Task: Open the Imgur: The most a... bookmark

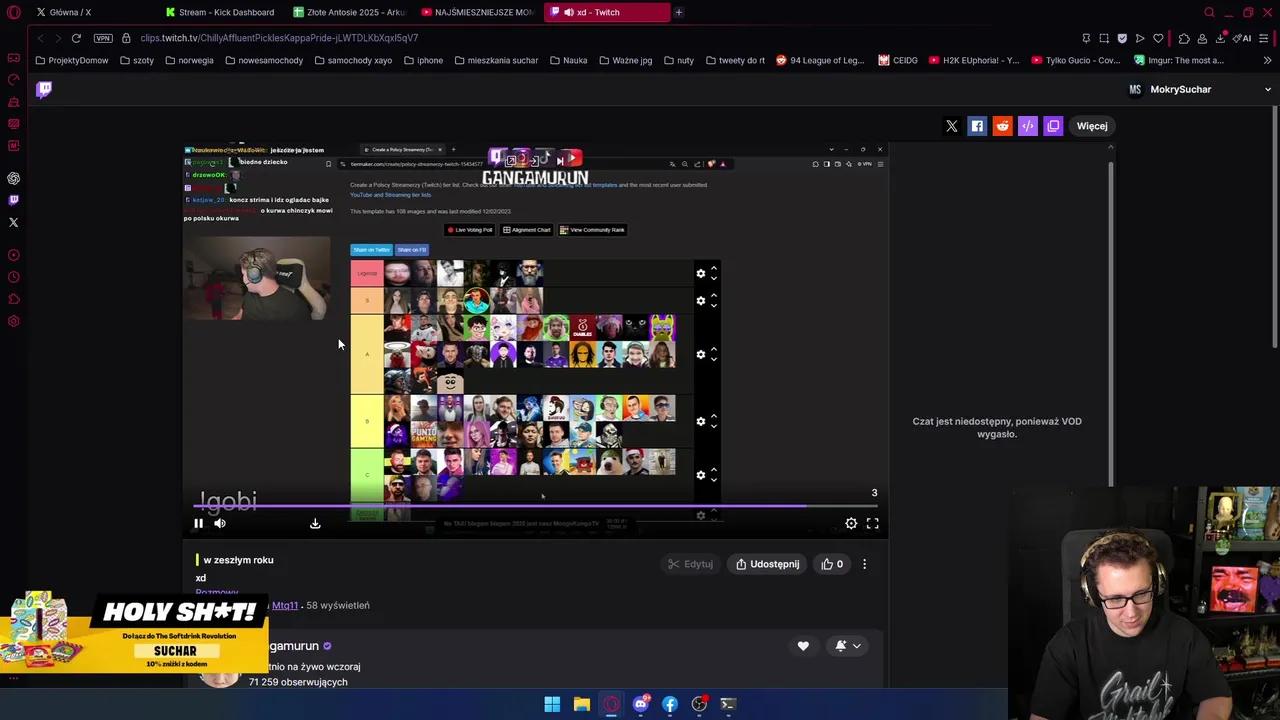Action: point(1179,60)
